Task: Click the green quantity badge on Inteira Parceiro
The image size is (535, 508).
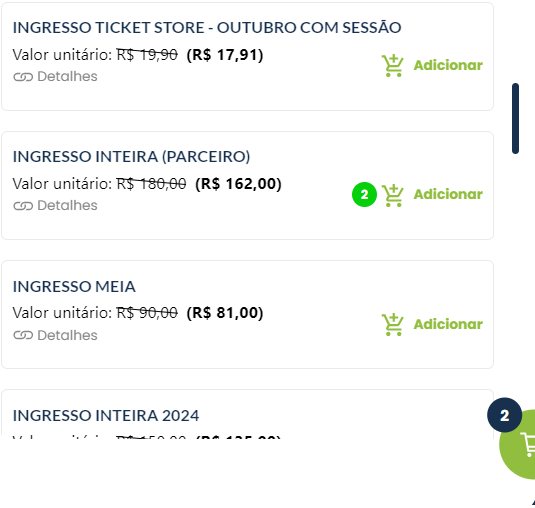Action: [x=364, y=194]
